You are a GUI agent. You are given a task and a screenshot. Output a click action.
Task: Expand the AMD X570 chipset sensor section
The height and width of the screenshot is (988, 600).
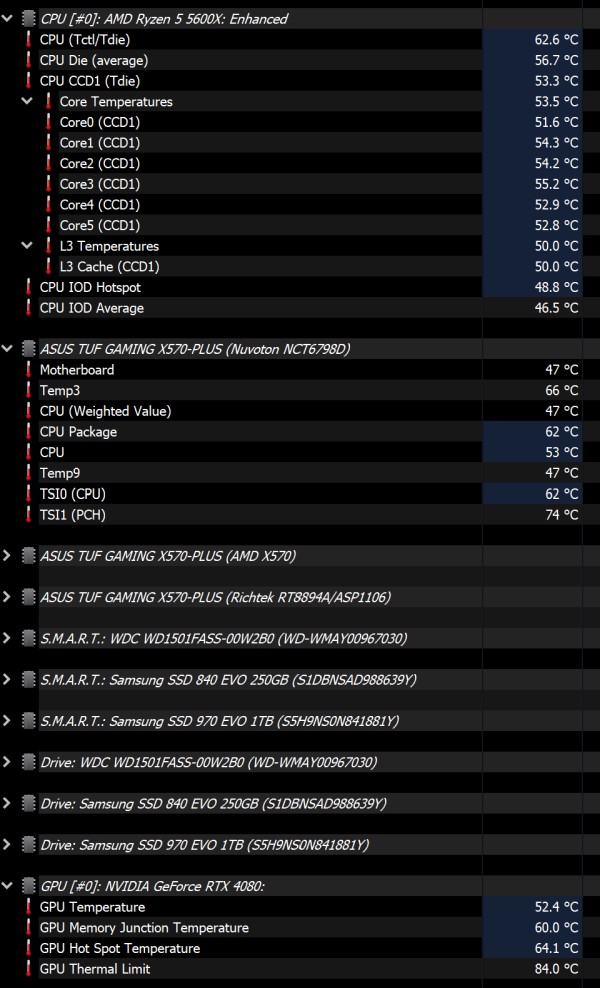coord(9,555)
